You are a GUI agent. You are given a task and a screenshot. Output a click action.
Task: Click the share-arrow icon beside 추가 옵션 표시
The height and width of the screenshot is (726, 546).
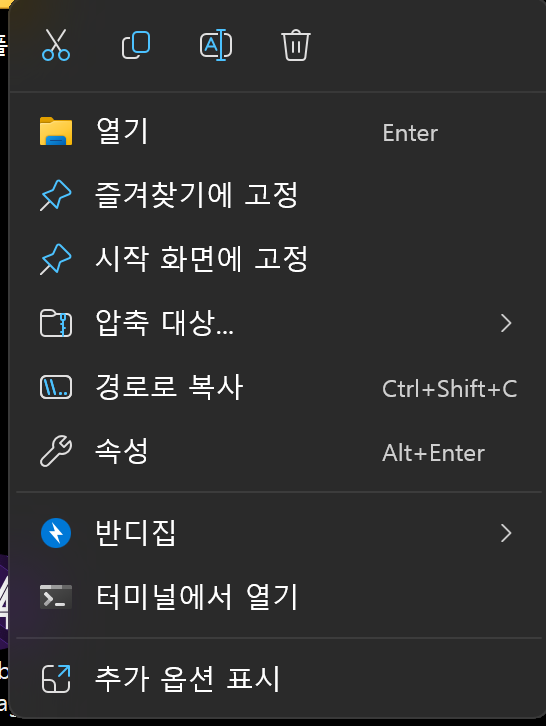(56, 679)
